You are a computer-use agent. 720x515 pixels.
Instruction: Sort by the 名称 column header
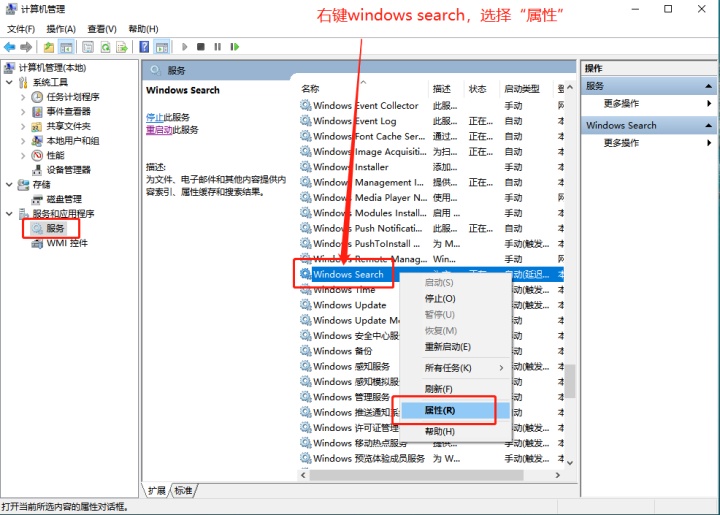point(310,89)
